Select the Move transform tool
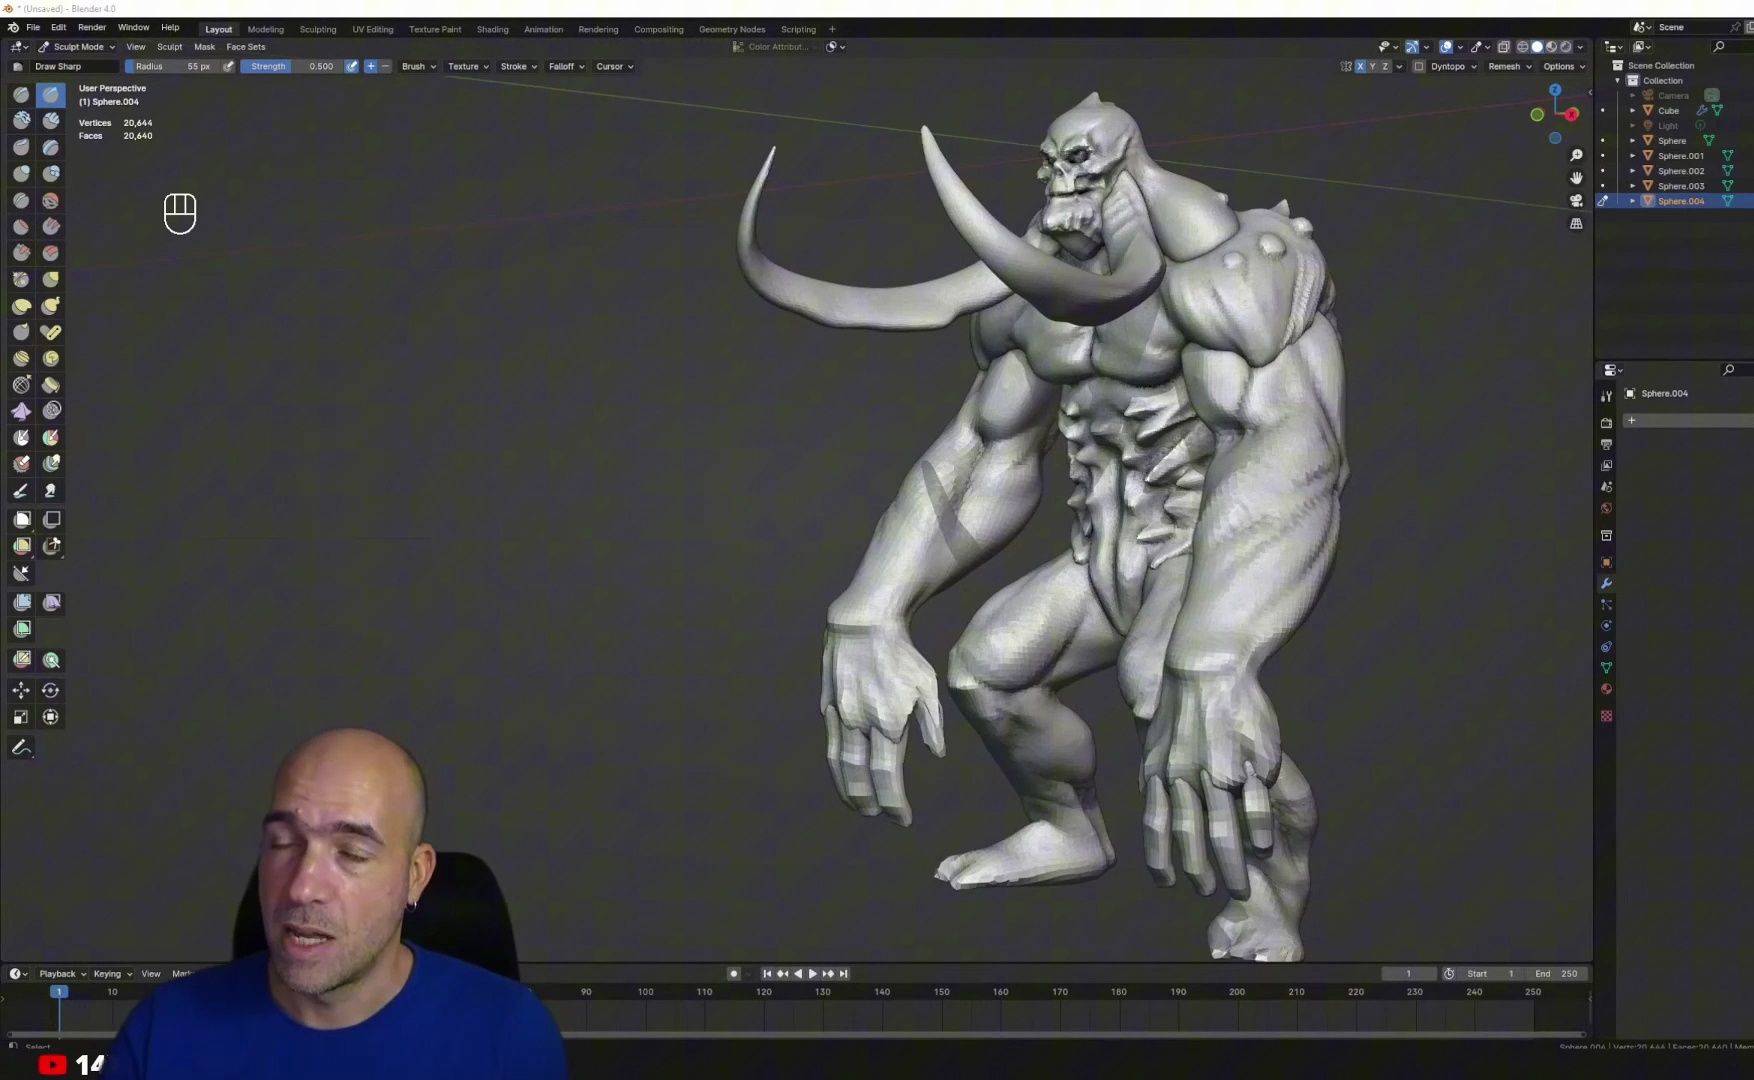The image size is (1754, 1080). 21,690
